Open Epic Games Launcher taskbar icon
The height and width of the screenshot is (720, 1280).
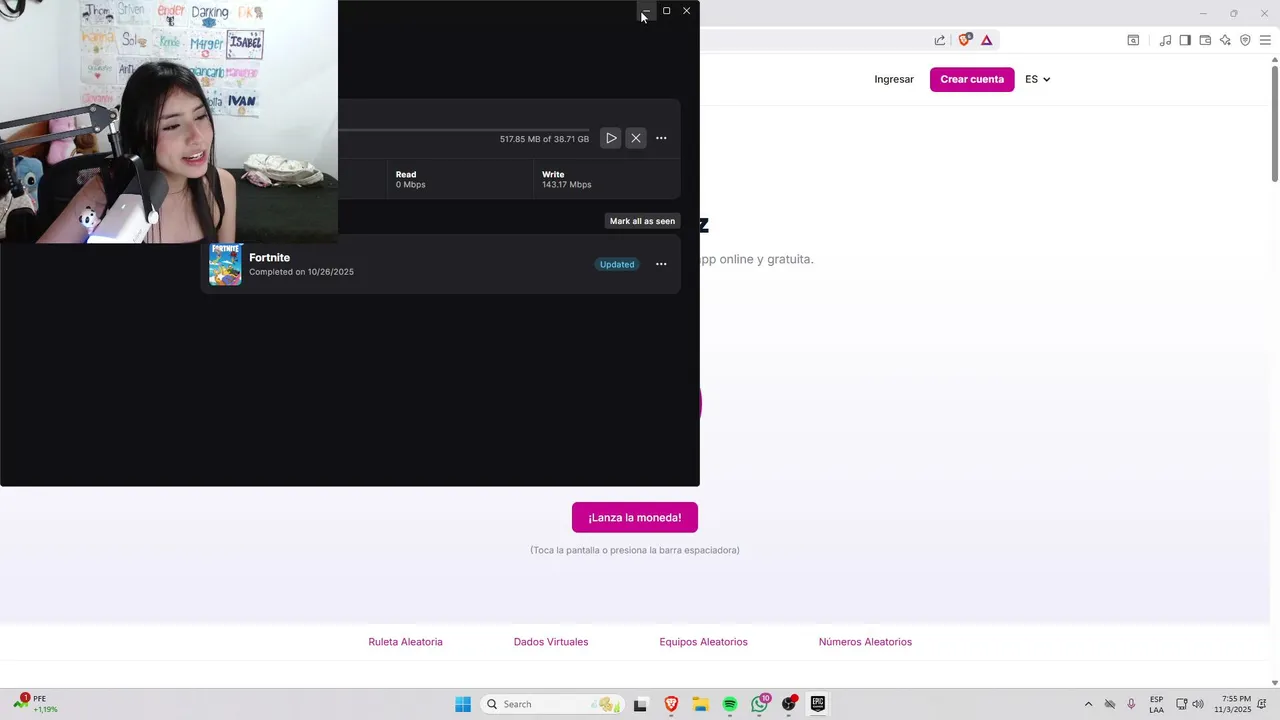point(818,704)
